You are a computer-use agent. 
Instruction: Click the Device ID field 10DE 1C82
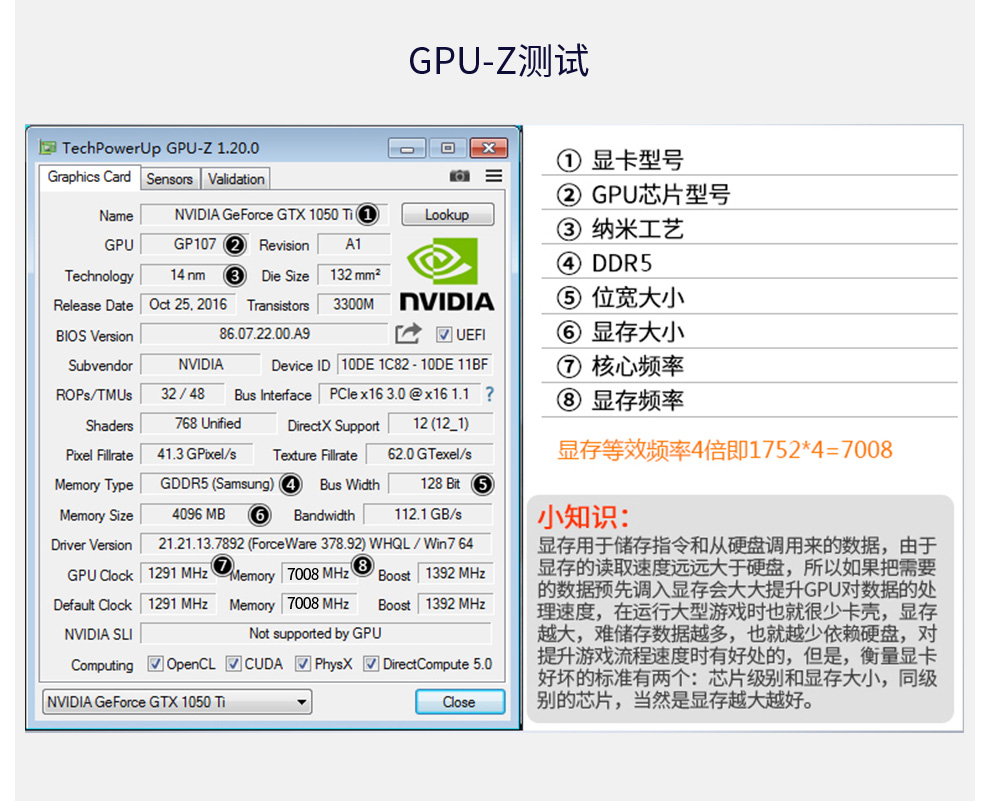coord(415,365)
